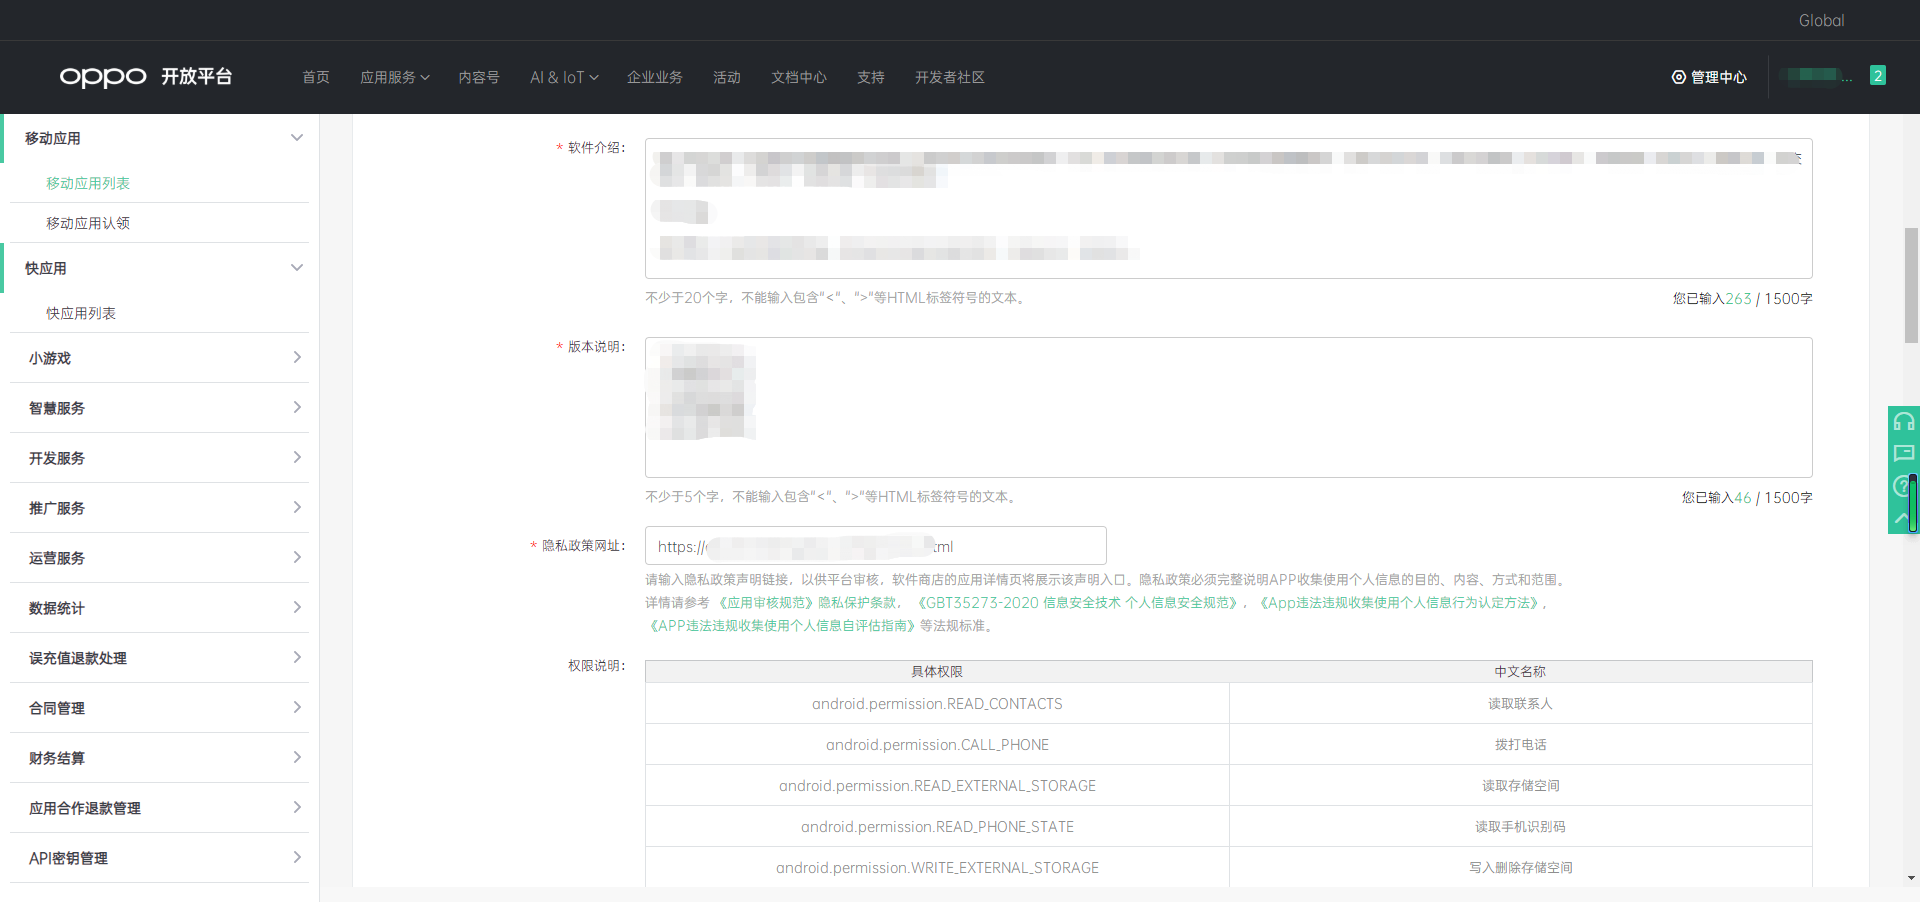Click the 具体权限 table column header

pyautogui.click(x=937, y=672)
